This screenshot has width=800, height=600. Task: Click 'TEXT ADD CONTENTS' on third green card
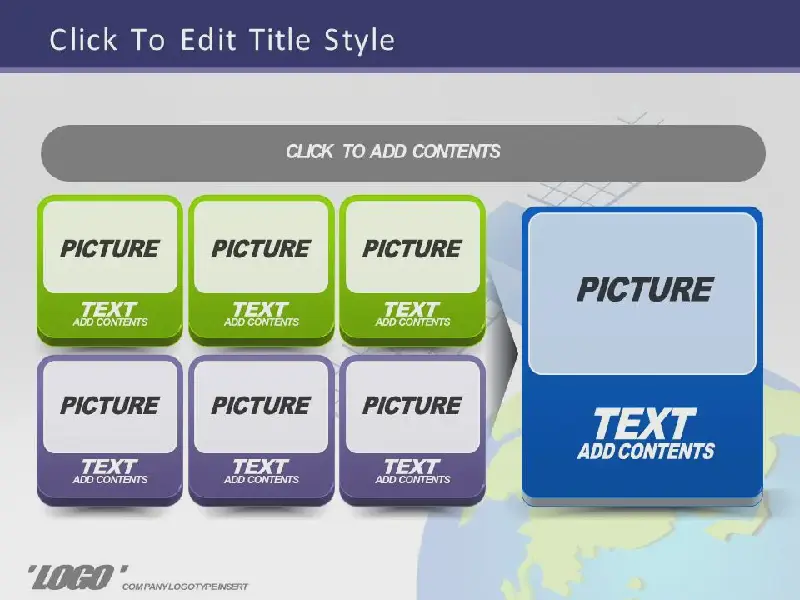point(412,314)
